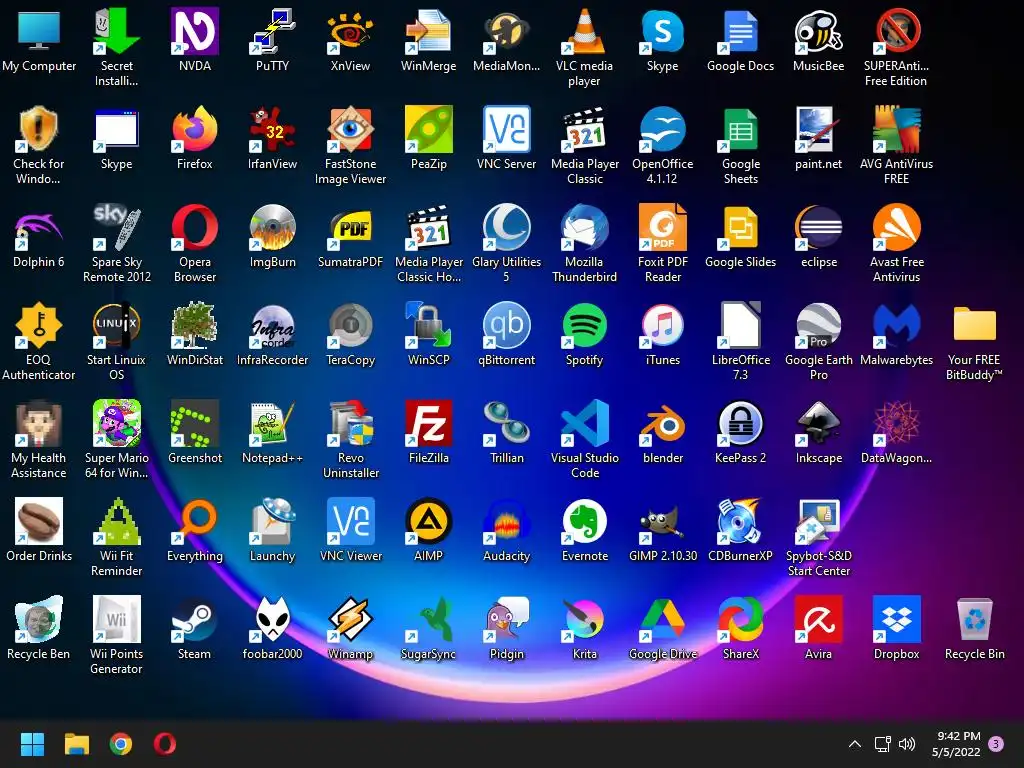
Task: Open Avast Free Antivirus icon
Action: 897,227
